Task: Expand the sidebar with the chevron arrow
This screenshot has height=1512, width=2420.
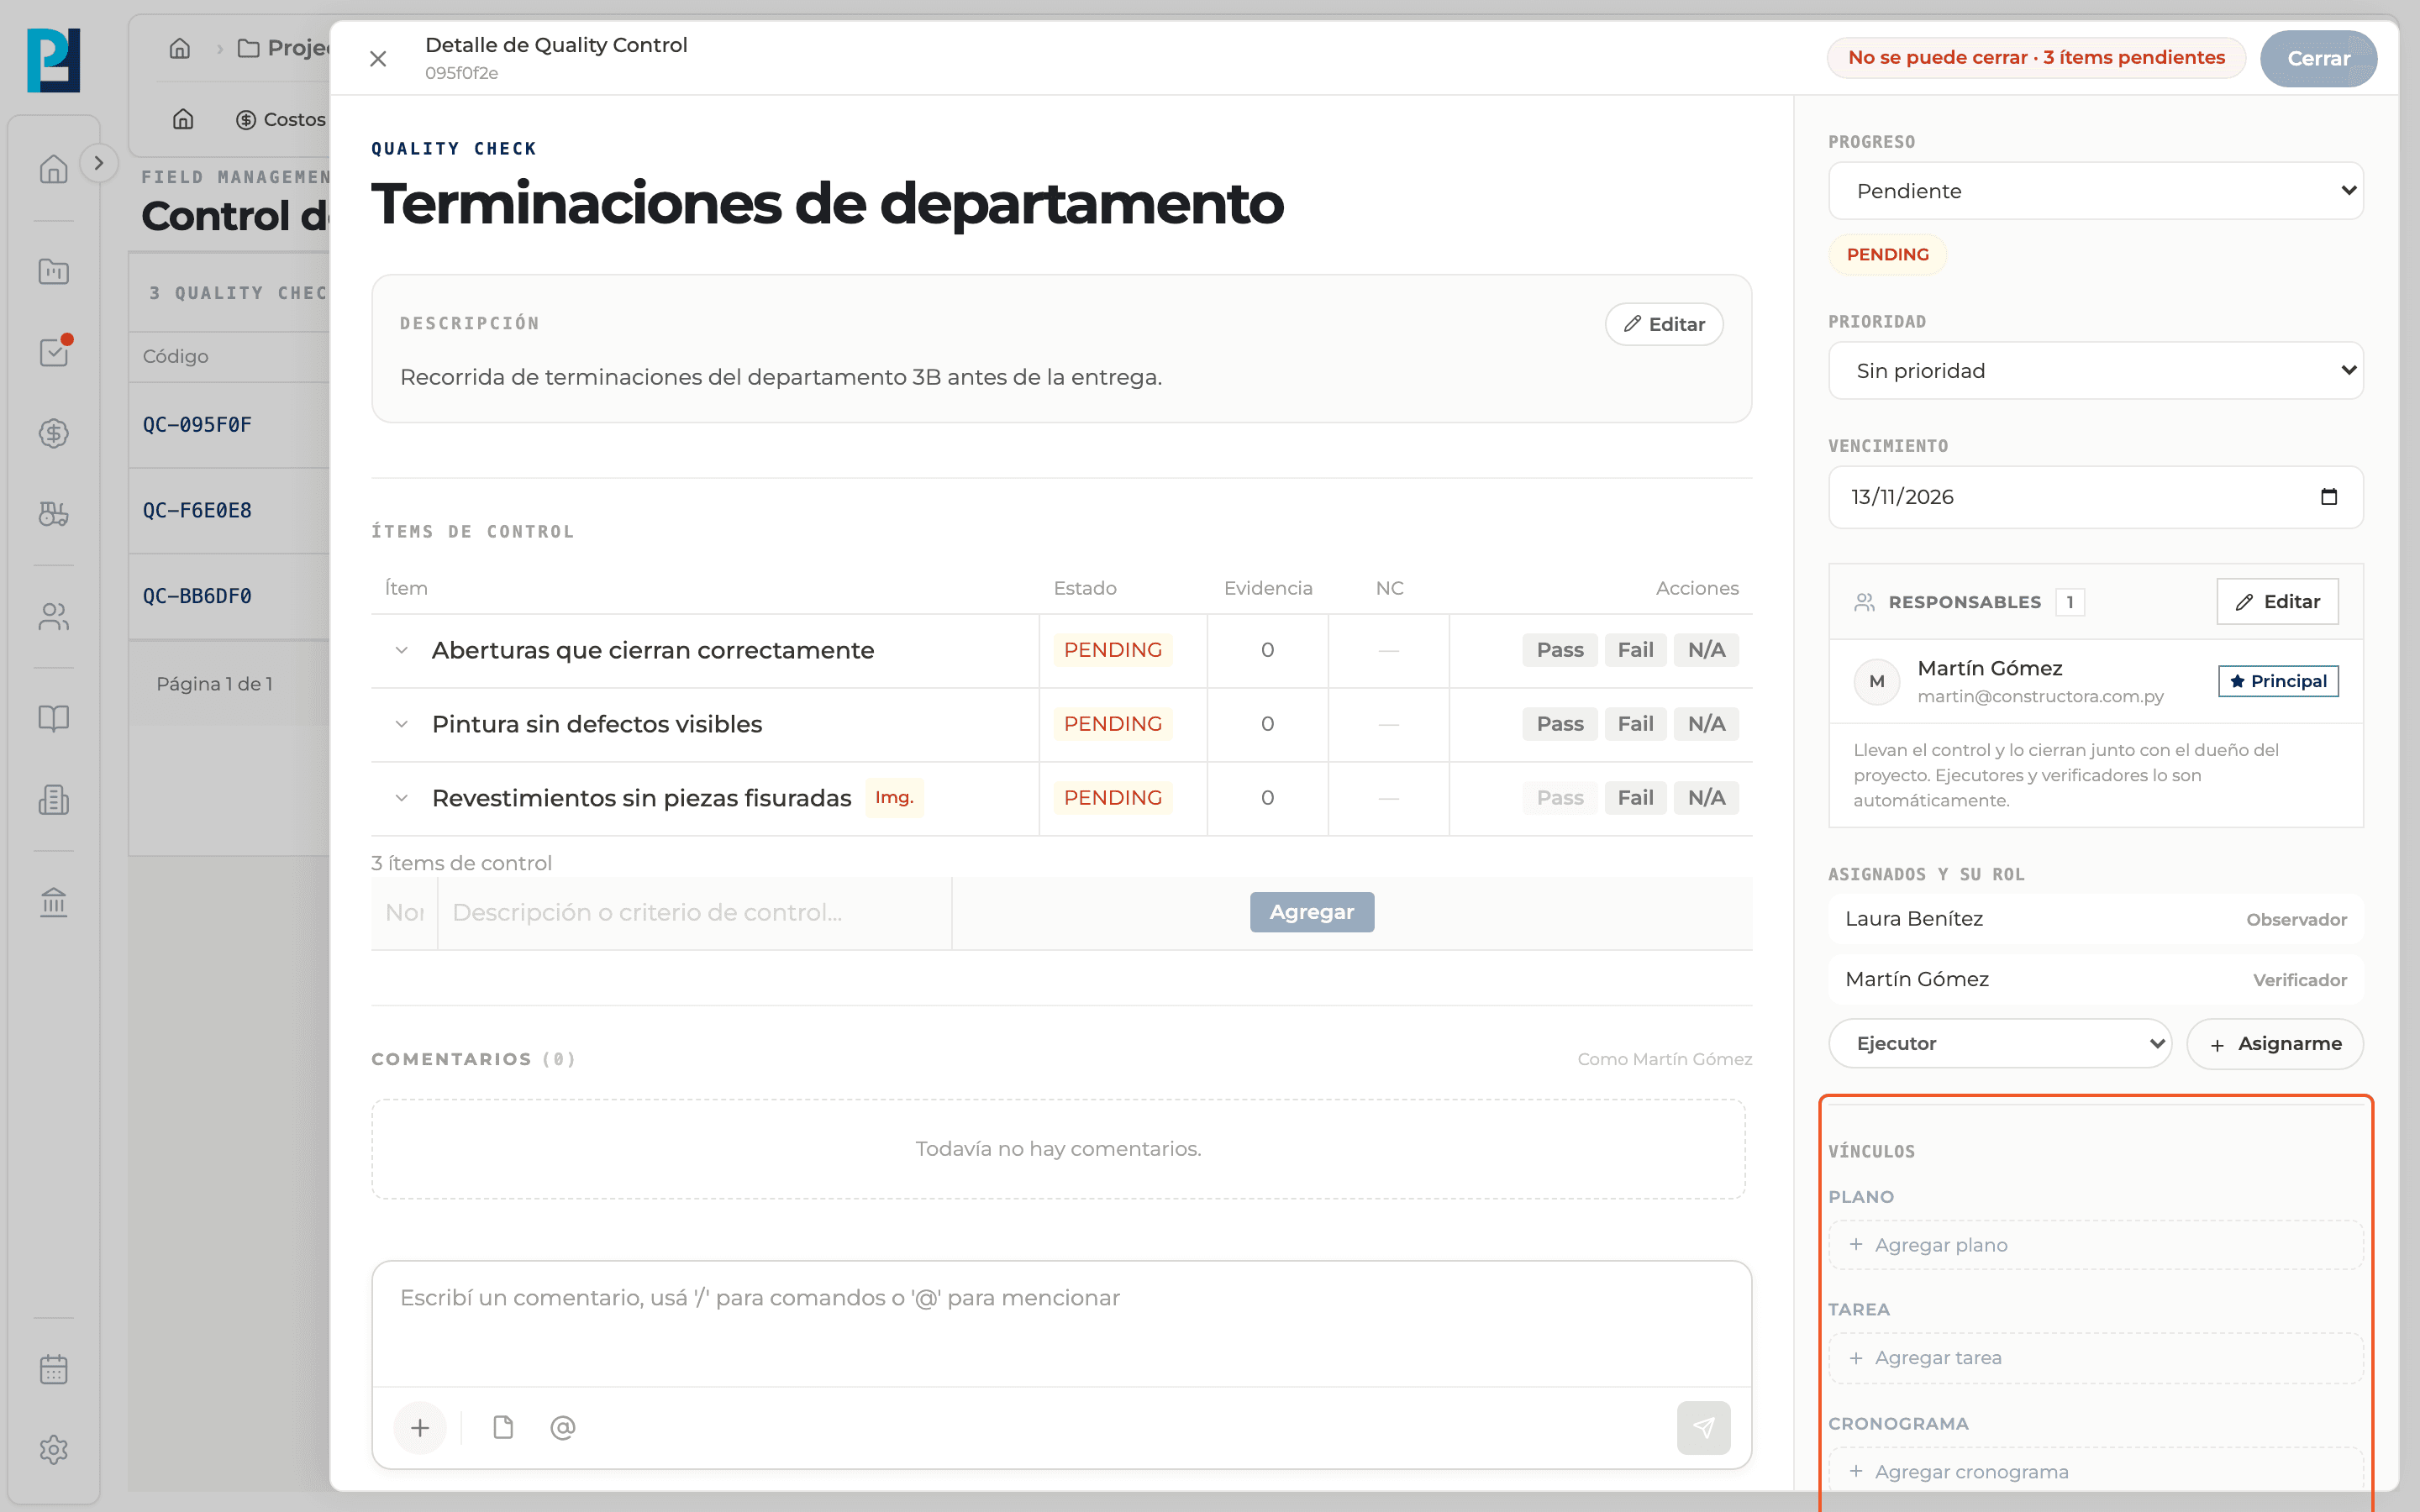Action: 98,163
